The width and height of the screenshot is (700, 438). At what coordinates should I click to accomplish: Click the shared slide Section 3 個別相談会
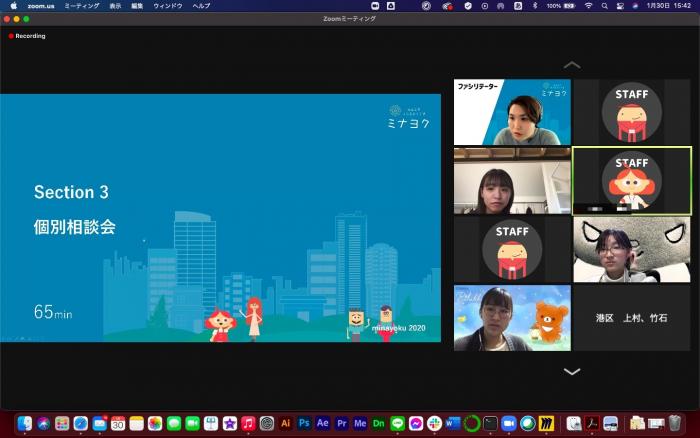coord(221,218)
